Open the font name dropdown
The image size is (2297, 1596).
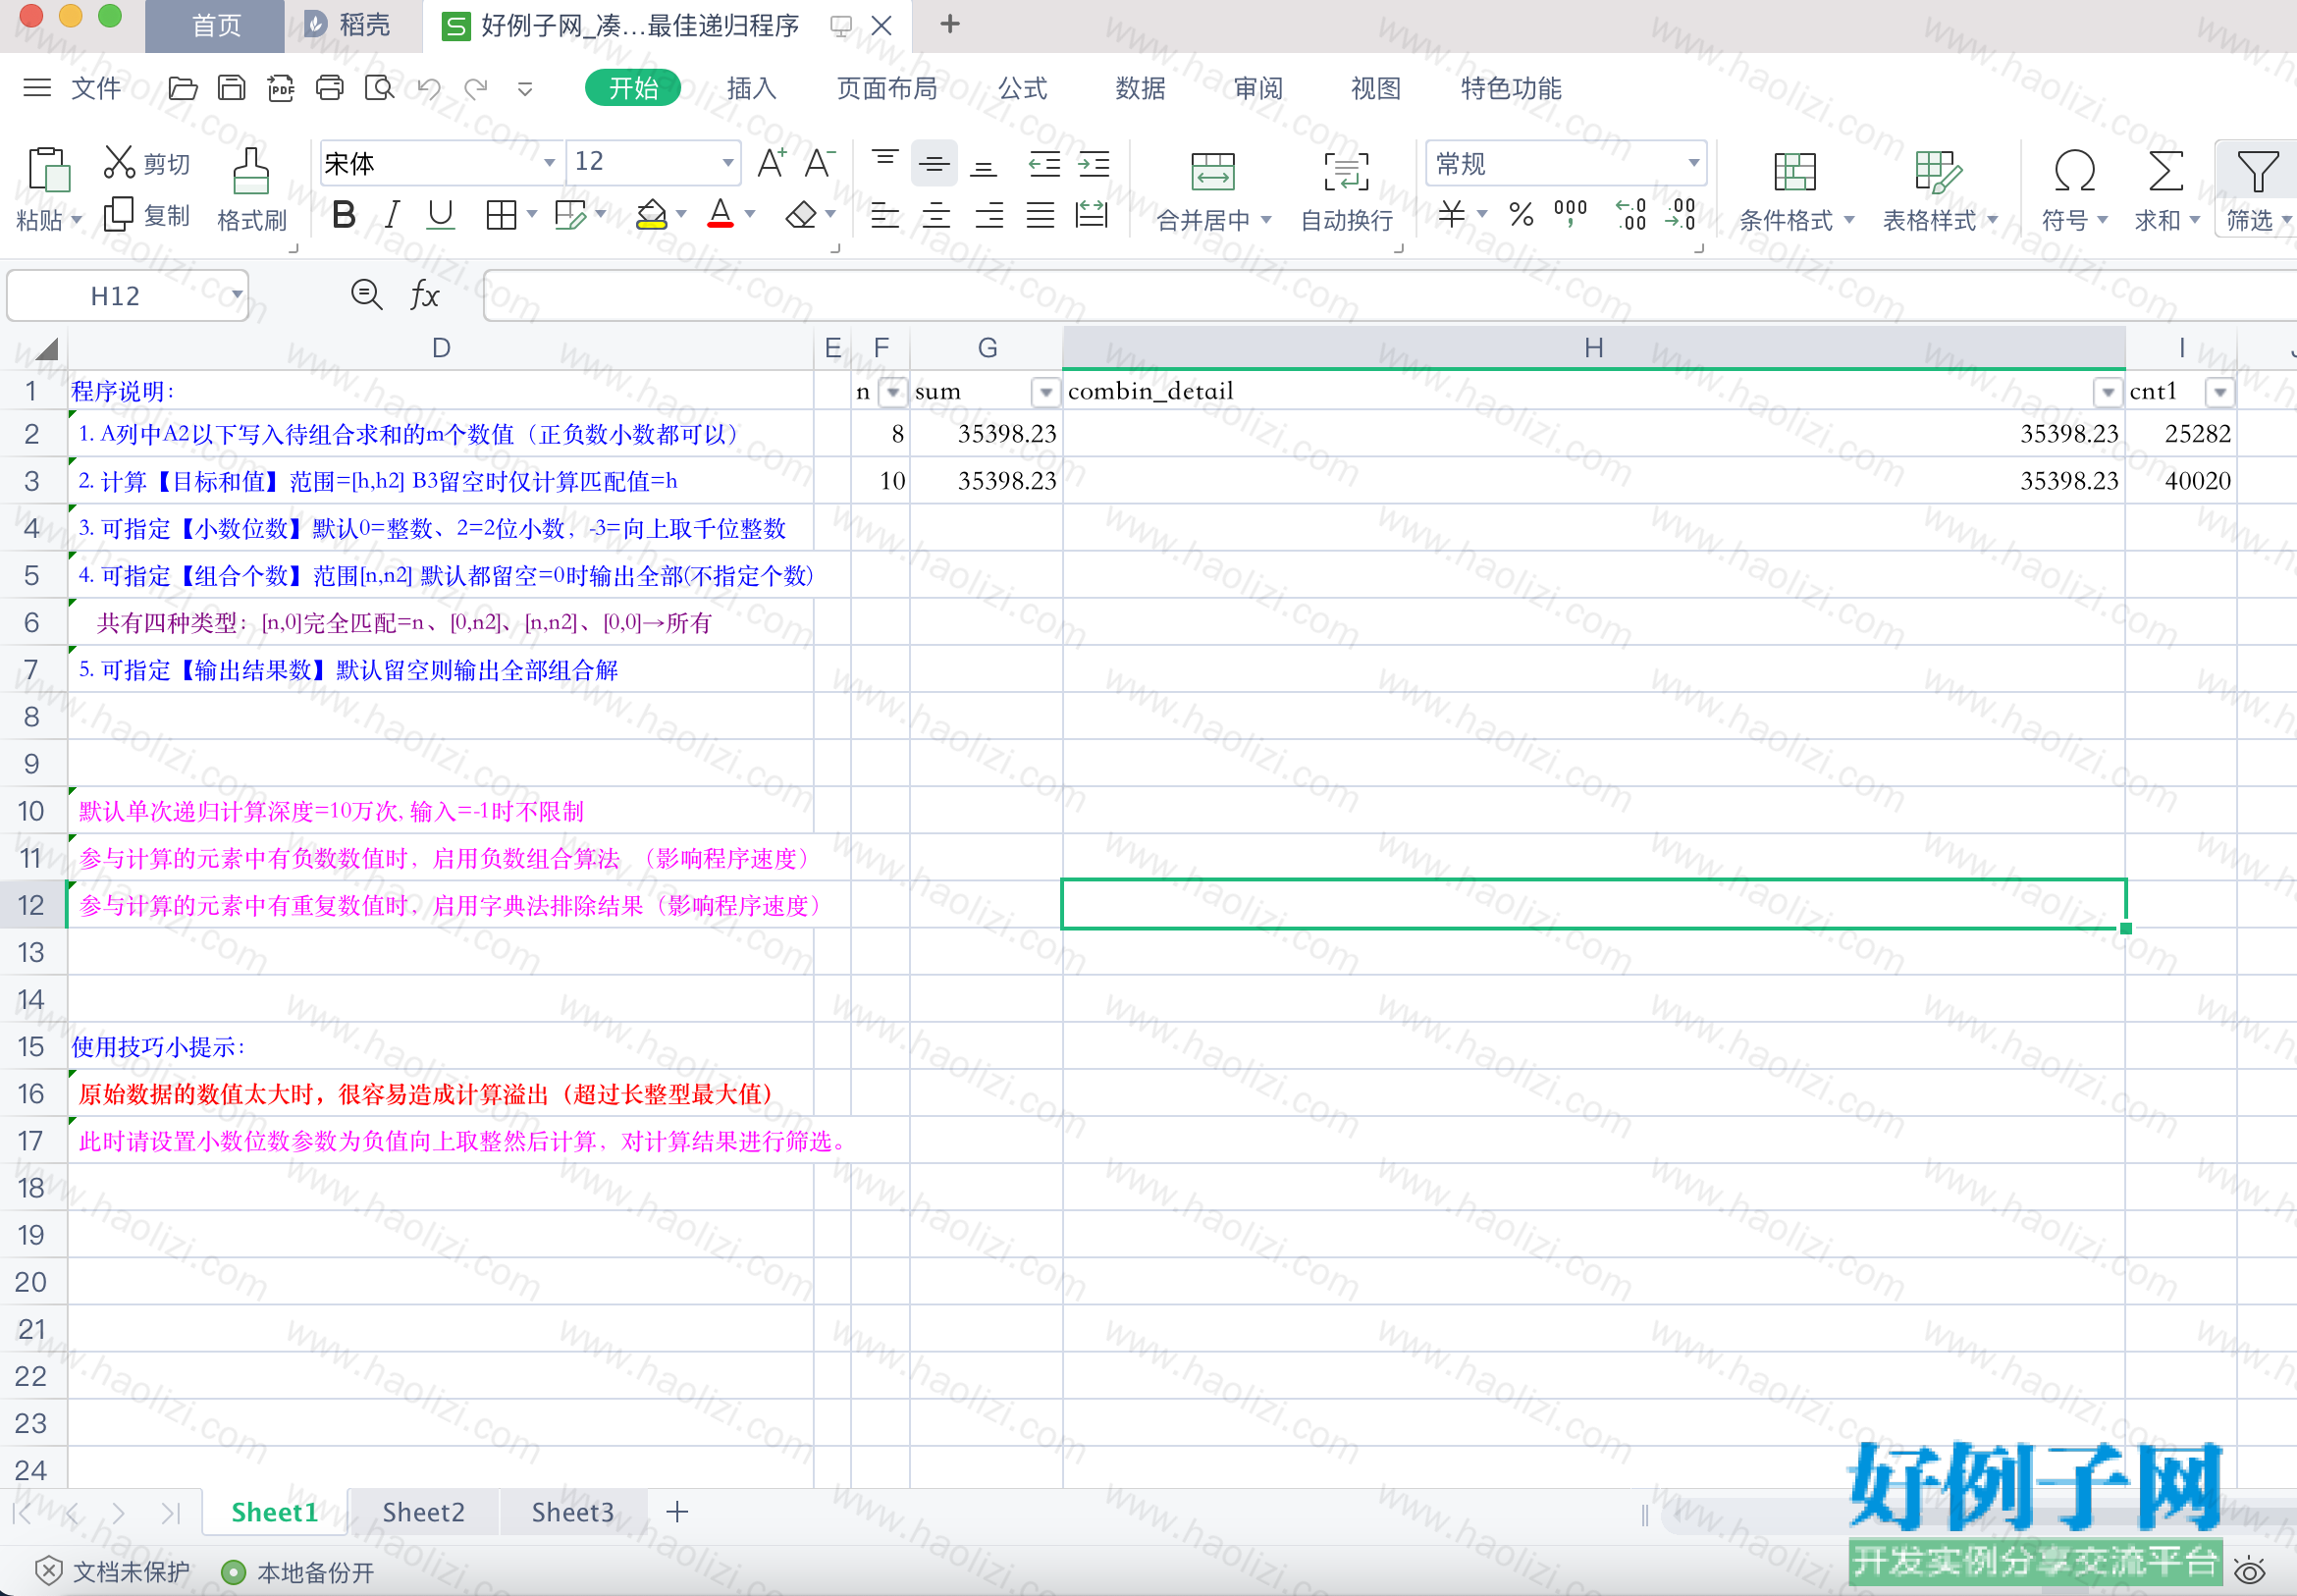549,162
